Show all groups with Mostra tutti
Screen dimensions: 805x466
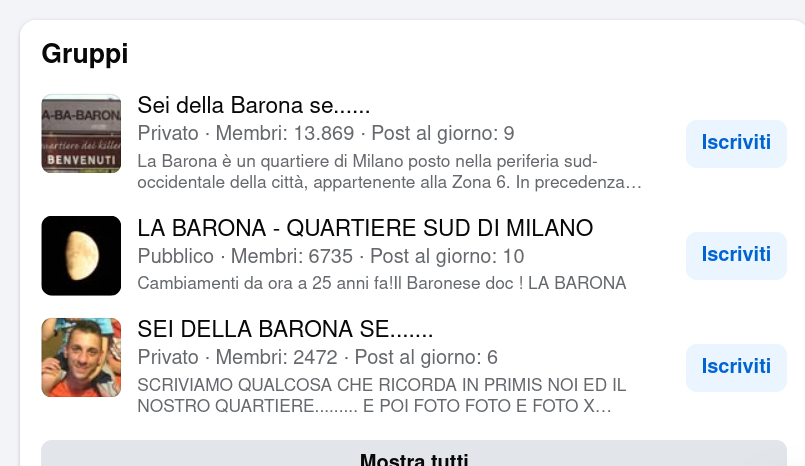413,460
